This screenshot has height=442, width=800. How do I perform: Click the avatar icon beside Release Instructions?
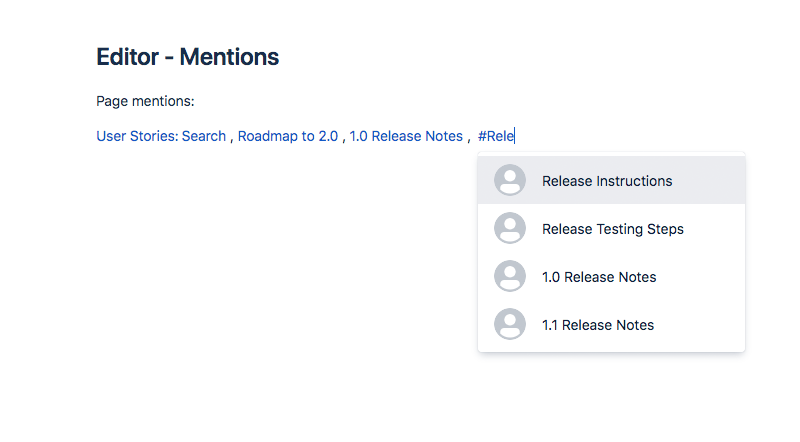(510, 180)
